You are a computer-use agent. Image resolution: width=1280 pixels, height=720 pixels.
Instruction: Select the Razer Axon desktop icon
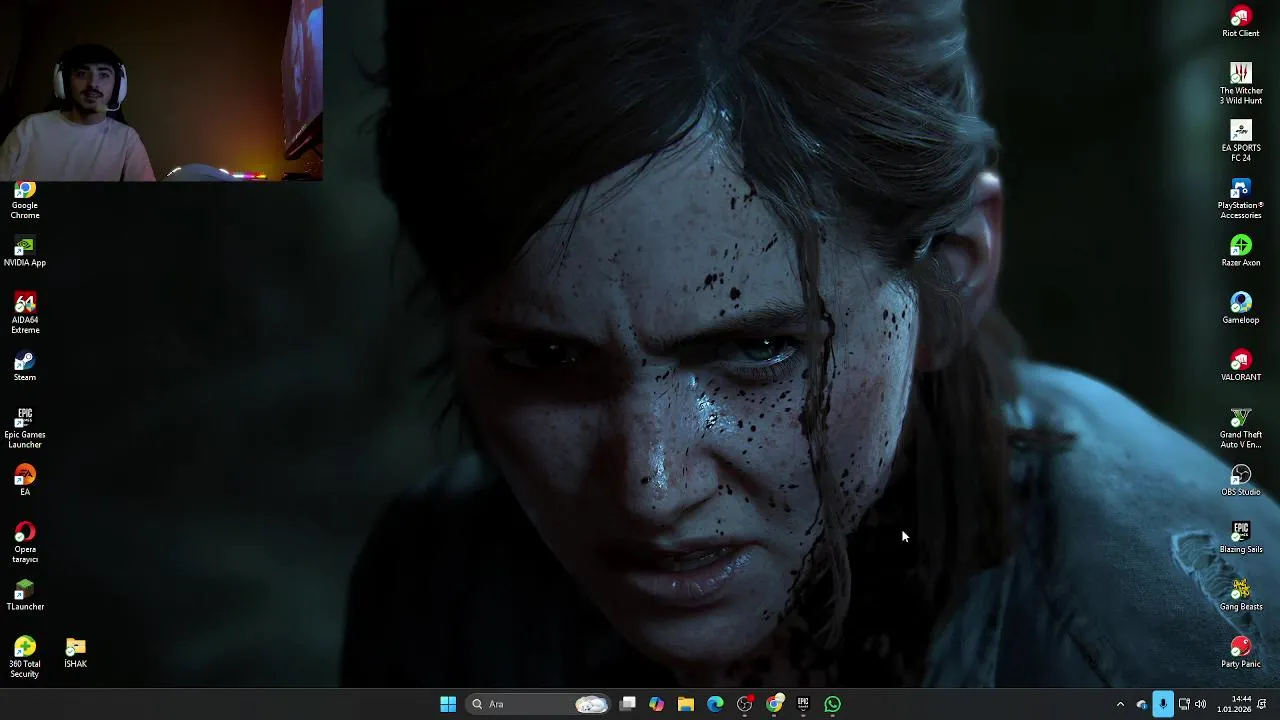(x=1241, y=251)
